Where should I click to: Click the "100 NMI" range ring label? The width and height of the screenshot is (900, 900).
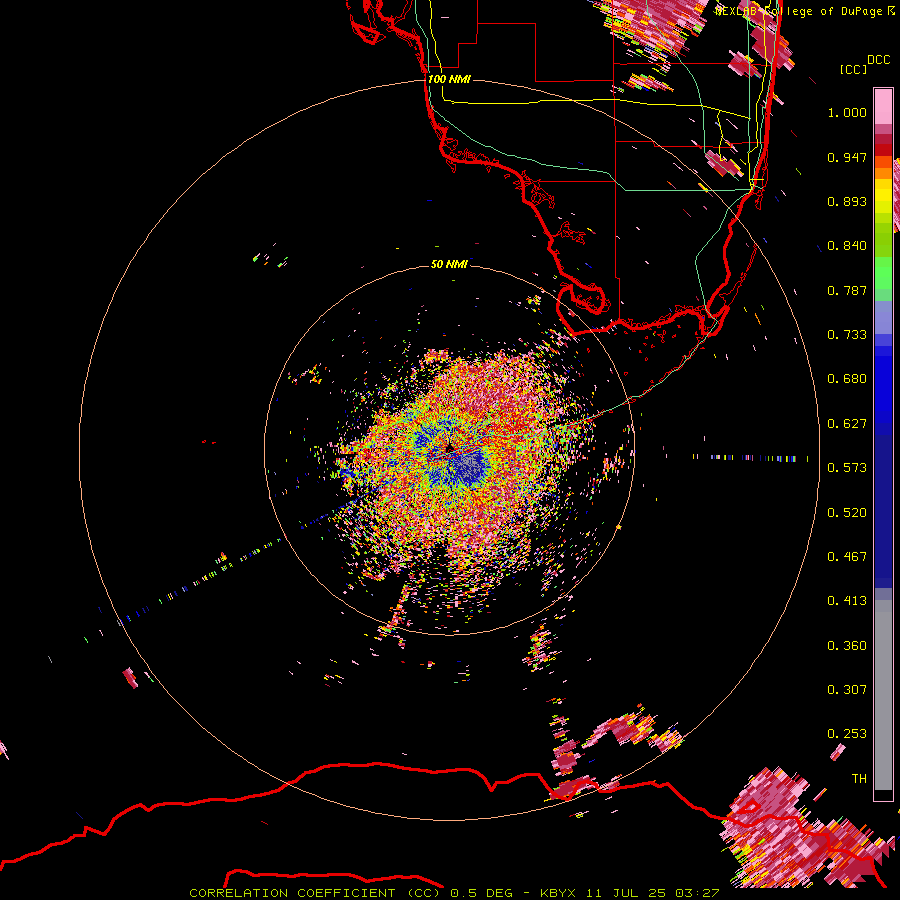[x=449, y=79]
